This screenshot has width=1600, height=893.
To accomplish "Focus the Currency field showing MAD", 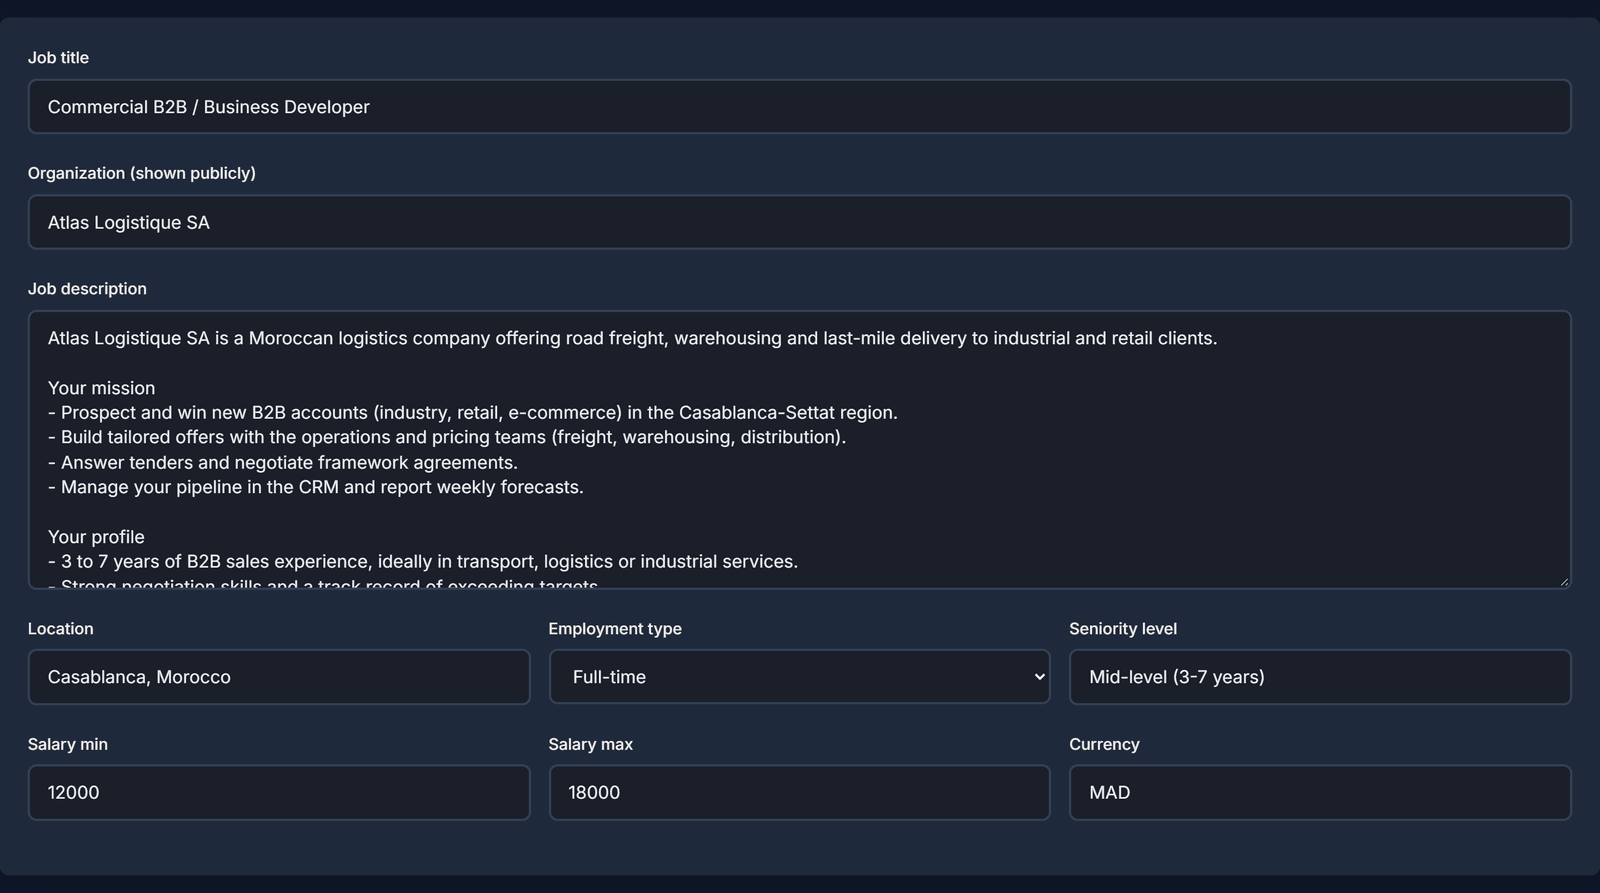I will pyautogui.click(x=1320, y=793).
